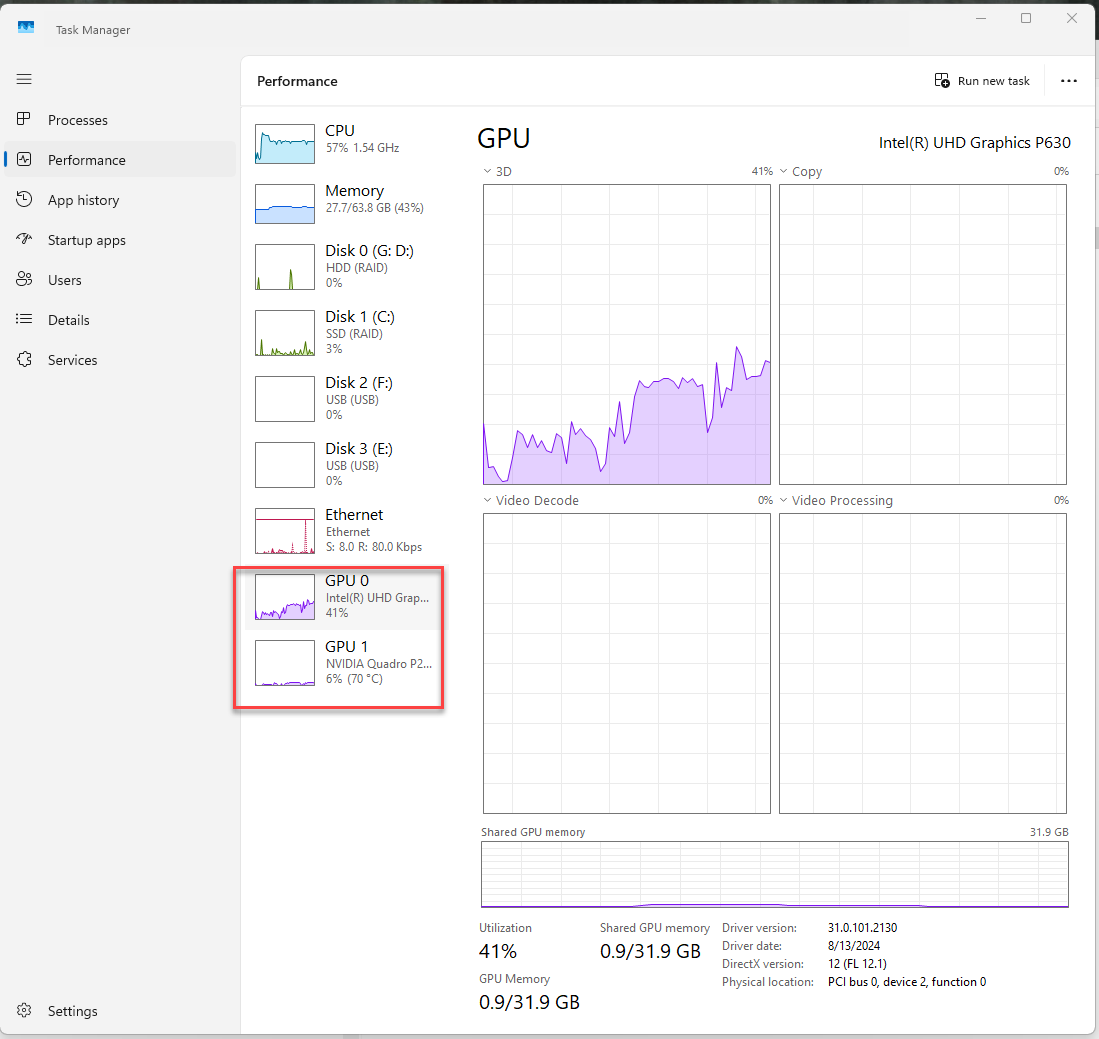The width and height of the screenshot is (1099, 1039).
Task: Click the Performance heading text
Action: pyautogui.click(x=297, y=81)
